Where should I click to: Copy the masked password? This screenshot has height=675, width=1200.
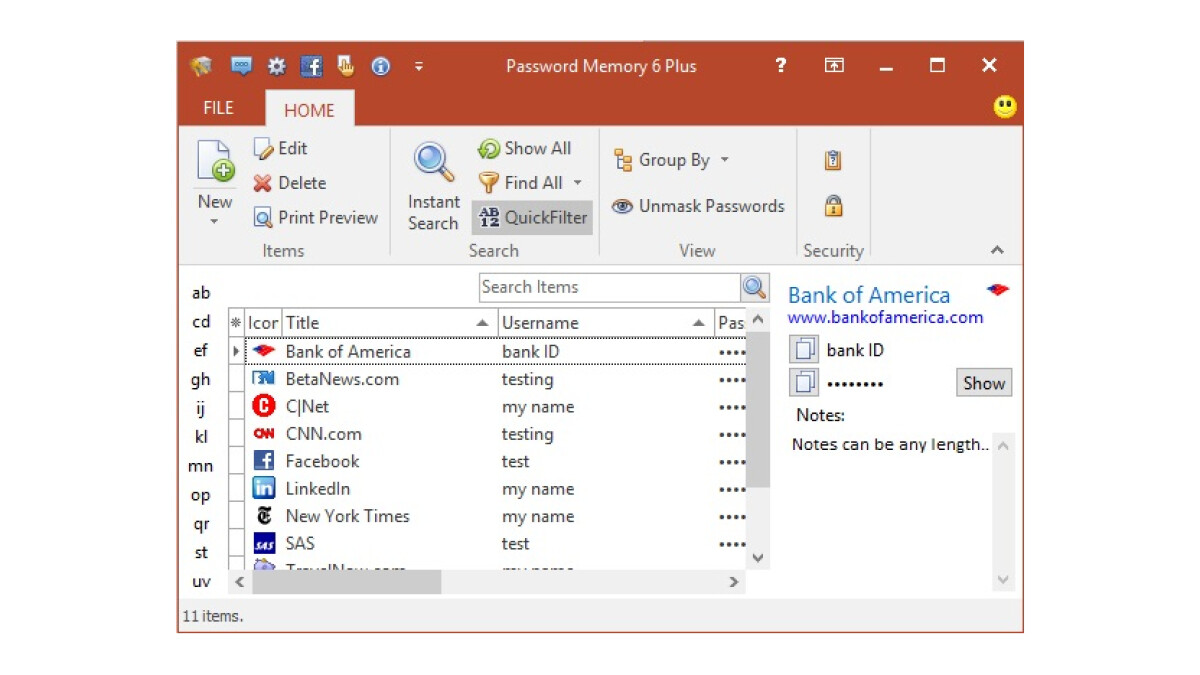pos(804,383)
